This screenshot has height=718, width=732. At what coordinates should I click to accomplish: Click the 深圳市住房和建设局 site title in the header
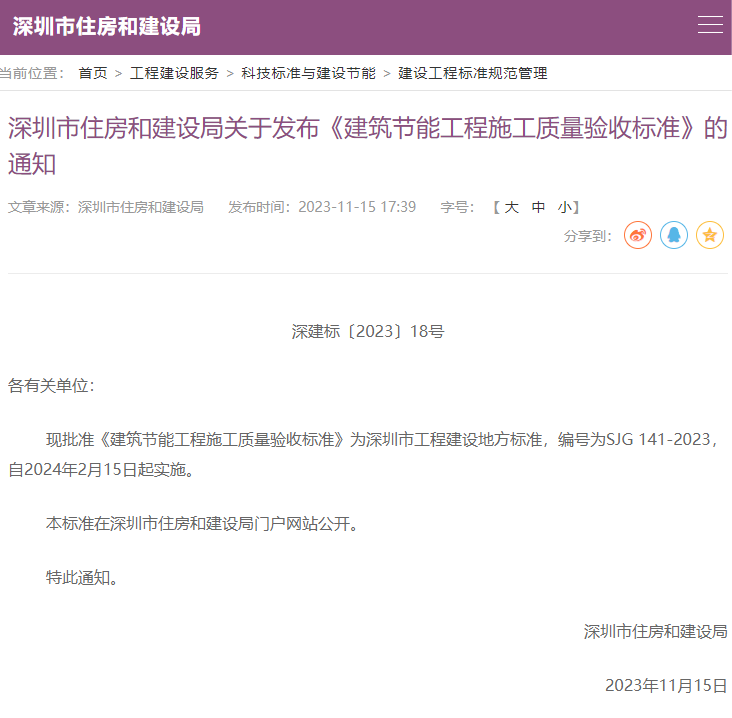(x=107, y=26)
